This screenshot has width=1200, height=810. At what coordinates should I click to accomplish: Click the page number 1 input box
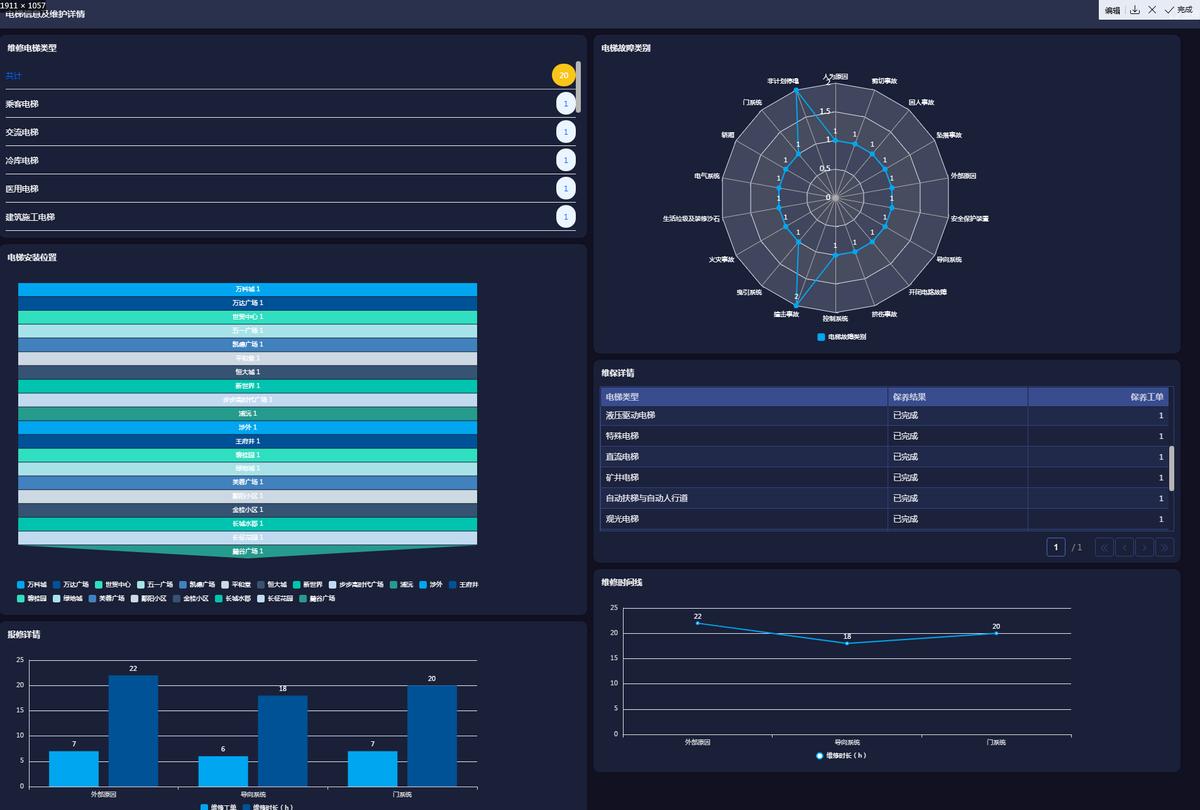point(1055,547)
